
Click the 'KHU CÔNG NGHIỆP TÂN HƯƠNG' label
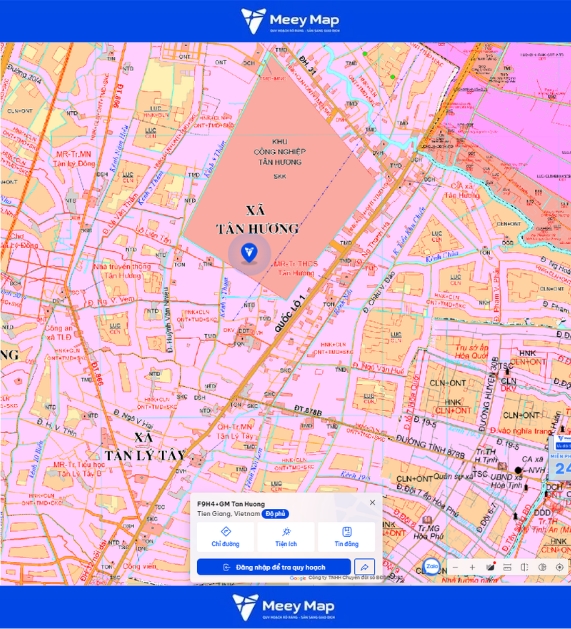(280, 152)
